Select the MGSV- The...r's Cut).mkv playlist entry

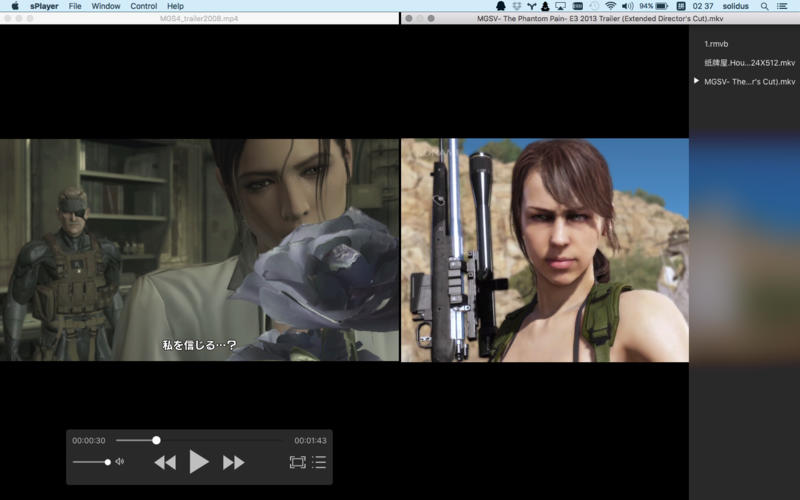click(749, 82)
